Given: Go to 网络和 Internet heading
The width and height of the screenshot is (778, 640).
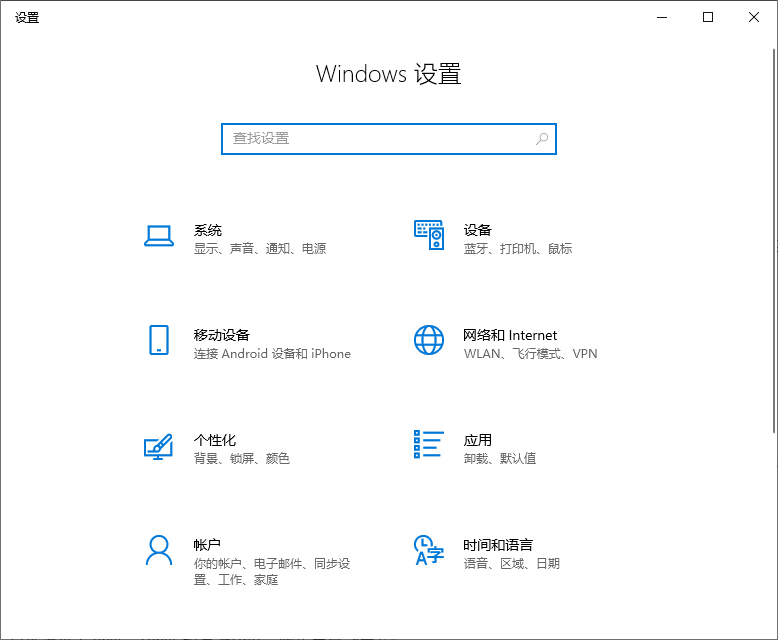Looking at the screenshot, I should tap(510, 335).
